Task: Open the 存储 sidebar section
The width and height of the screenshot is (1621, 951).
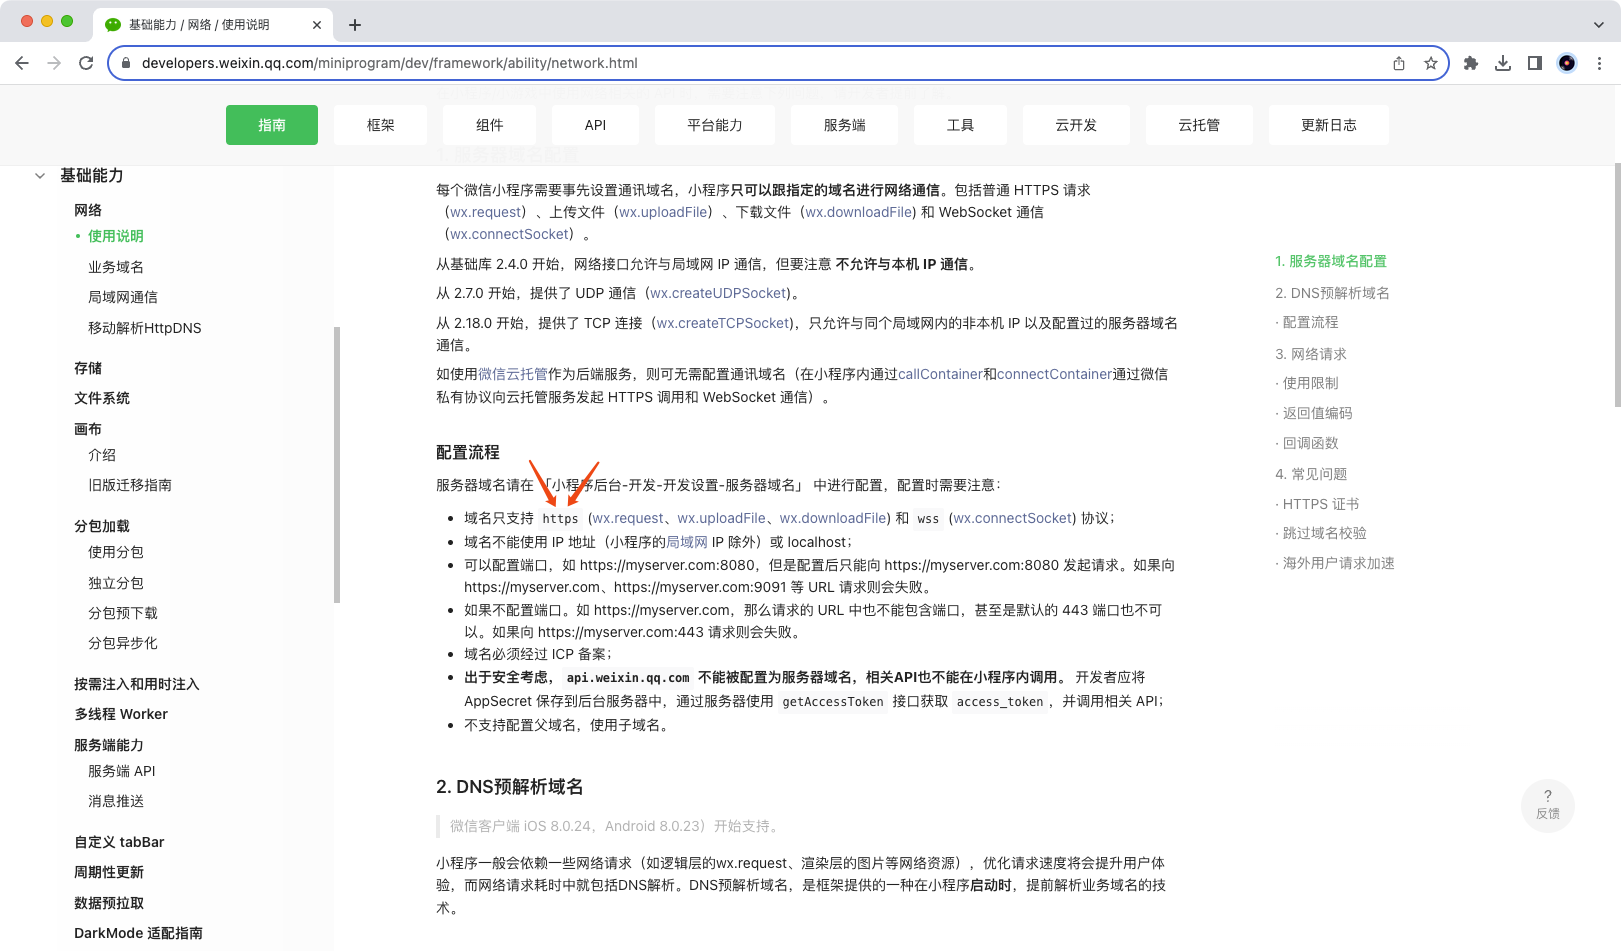Action: coord(88,368)
